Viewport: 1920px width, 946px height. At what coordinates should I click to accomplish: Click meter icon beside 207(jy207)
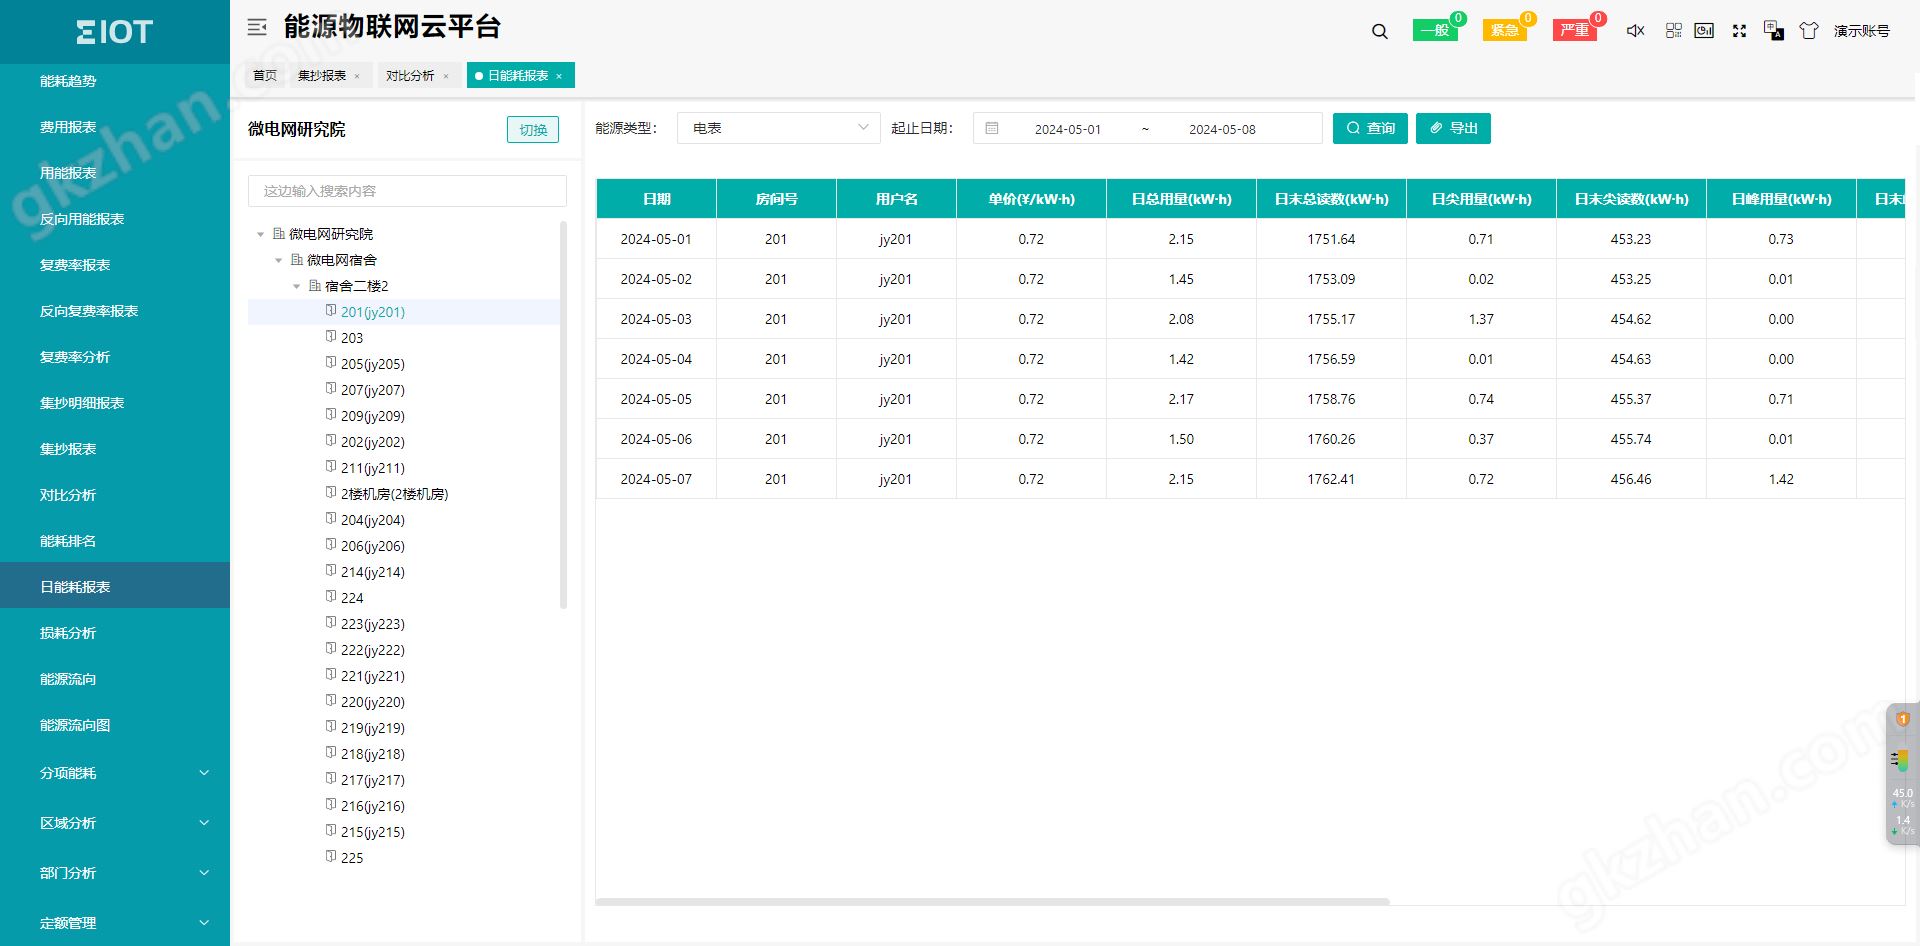click(331, 389)
